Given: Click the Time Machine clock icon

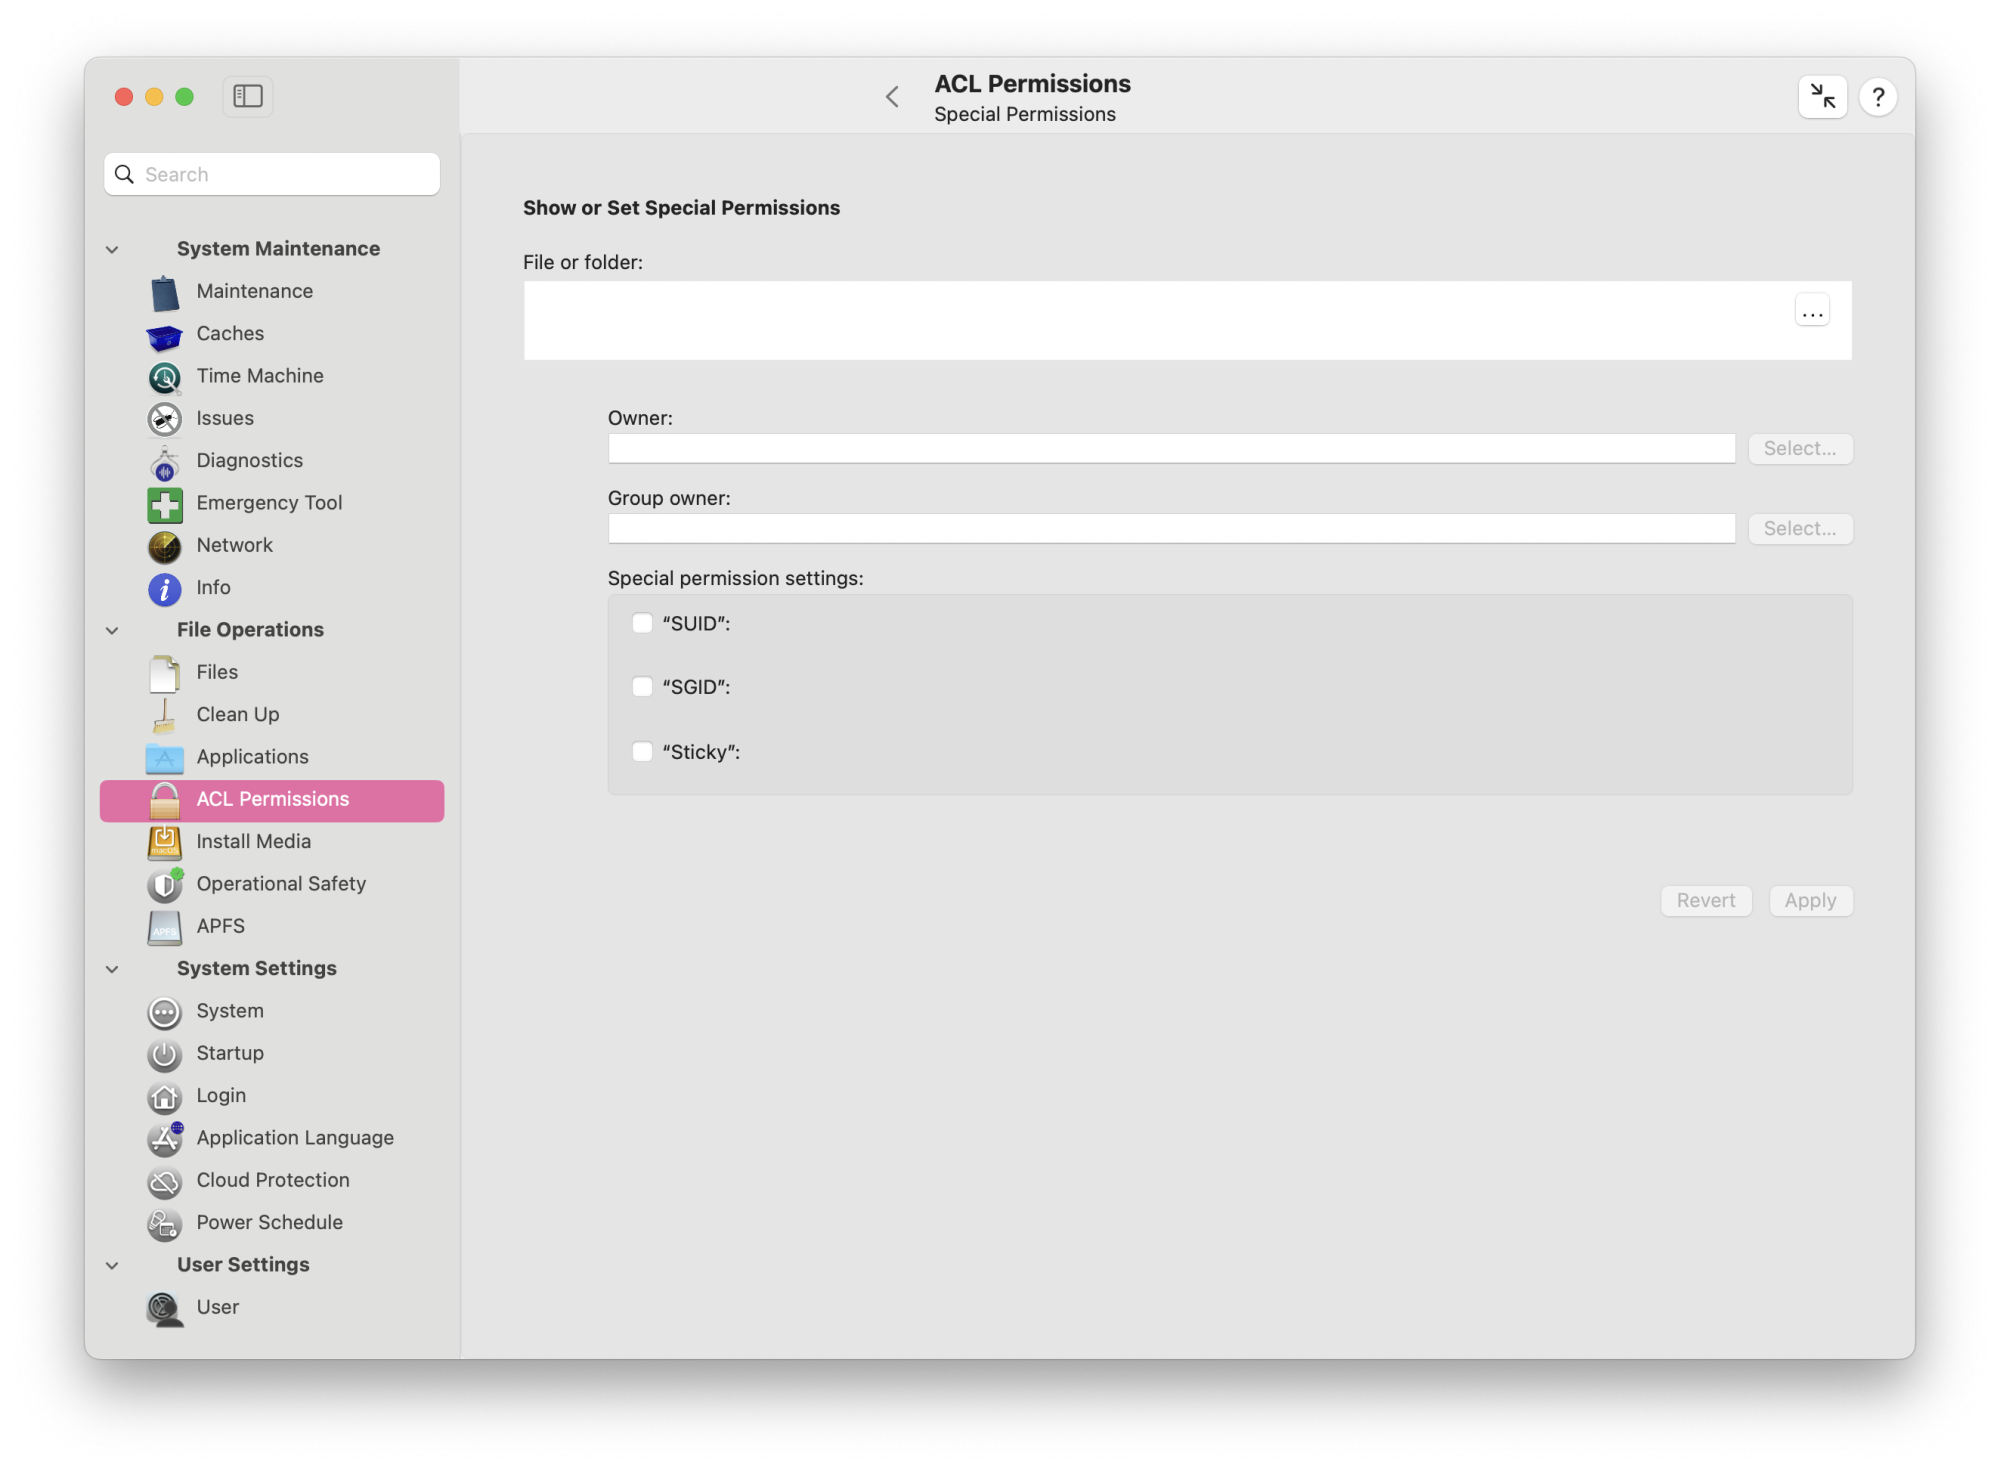Looking at the screenshot, I should click(x=164, y=377).
